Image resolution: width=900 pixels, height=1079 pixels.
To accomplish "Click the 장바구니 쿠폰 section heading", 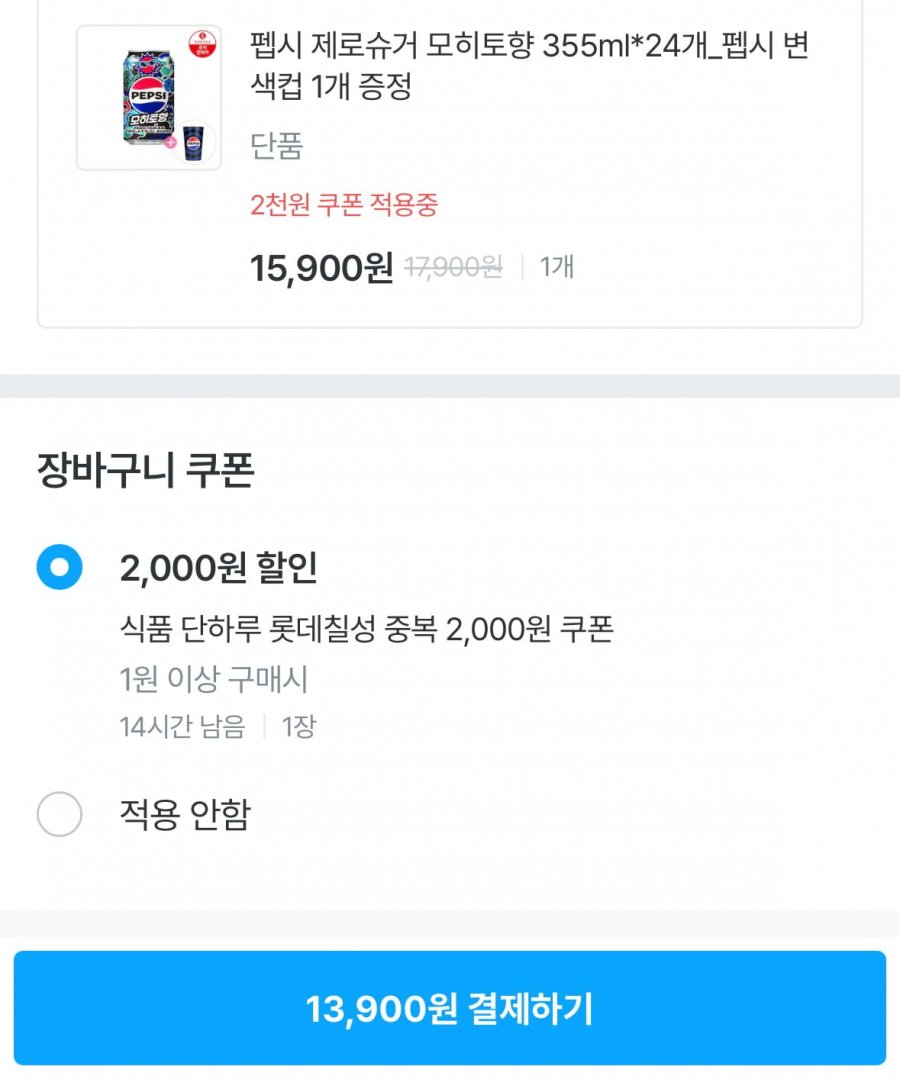I will click(x=144, y=470).
